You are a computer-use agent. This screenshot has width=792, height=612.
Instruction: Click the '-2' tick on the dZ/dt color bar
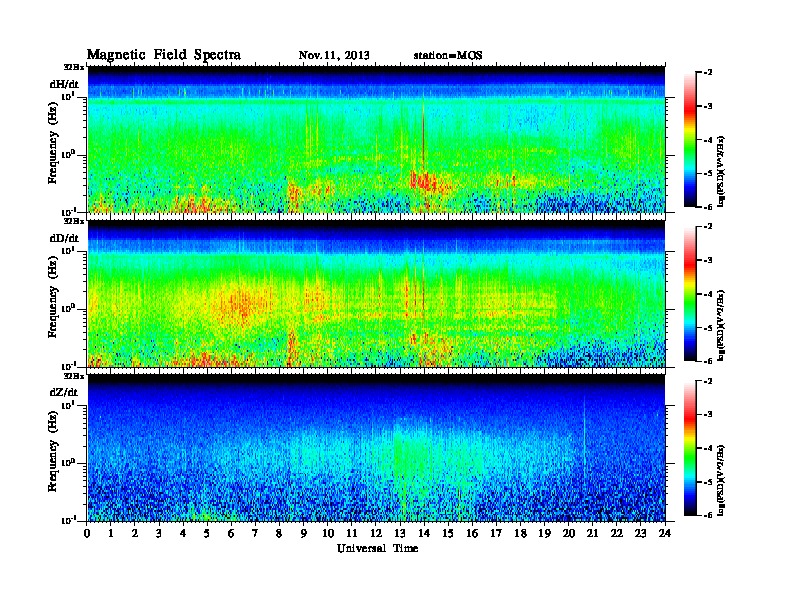coord(708,381)
